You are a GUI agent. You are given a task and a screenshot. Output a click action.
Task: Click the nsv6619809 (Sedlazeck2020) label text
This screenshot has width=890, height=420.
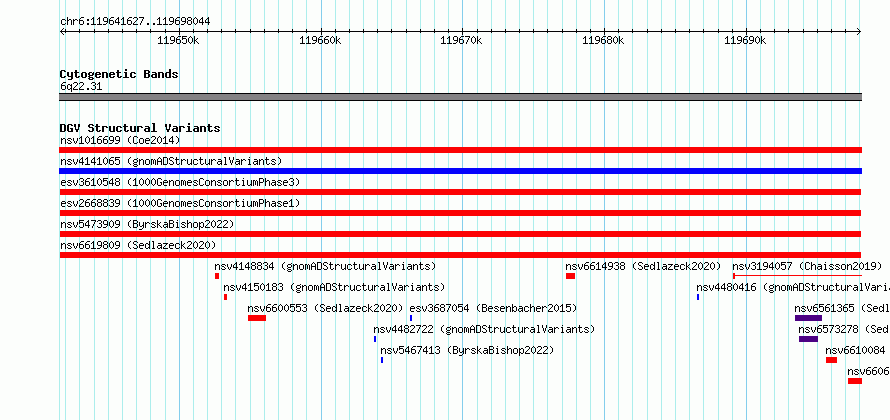[x=138, y=245]
